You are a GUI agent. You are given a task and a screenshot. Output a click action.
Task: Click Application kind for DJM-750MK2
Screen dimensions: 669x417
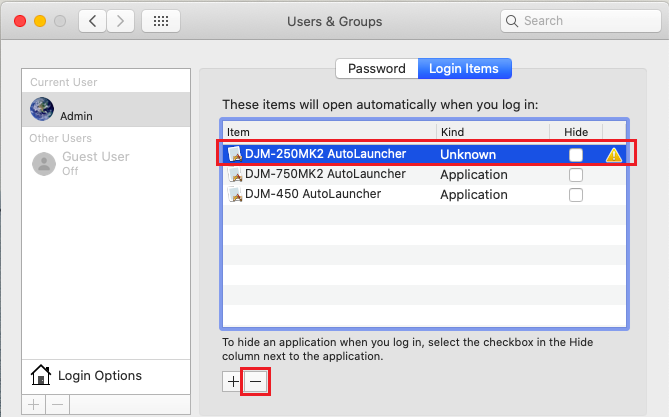pyautogui.click(x=474, y=175)
